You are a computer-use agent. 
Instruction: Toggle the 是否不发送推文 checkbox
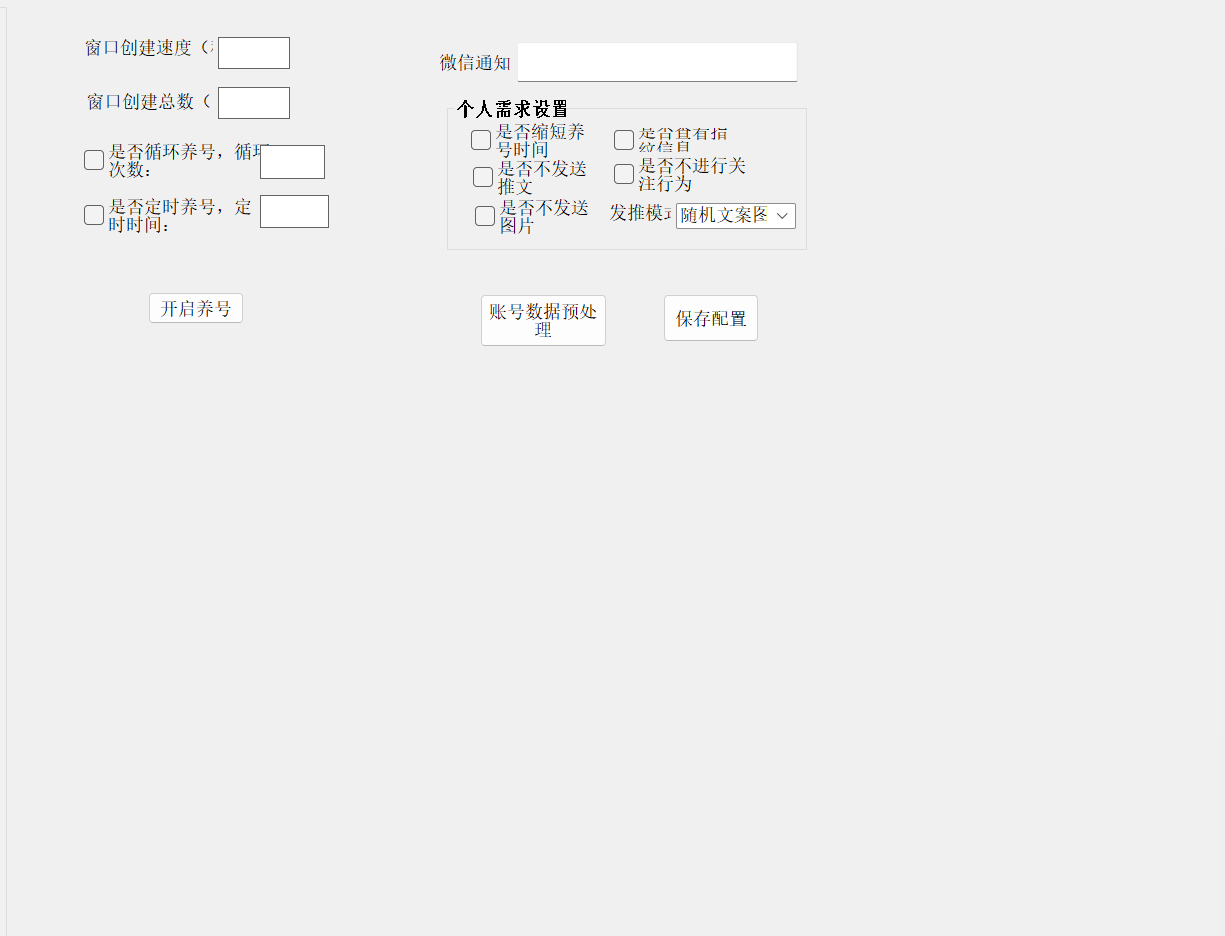point(483,177)
